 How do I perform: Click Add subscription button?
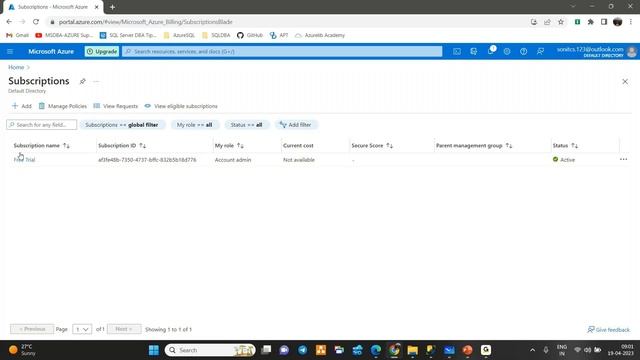22,106
